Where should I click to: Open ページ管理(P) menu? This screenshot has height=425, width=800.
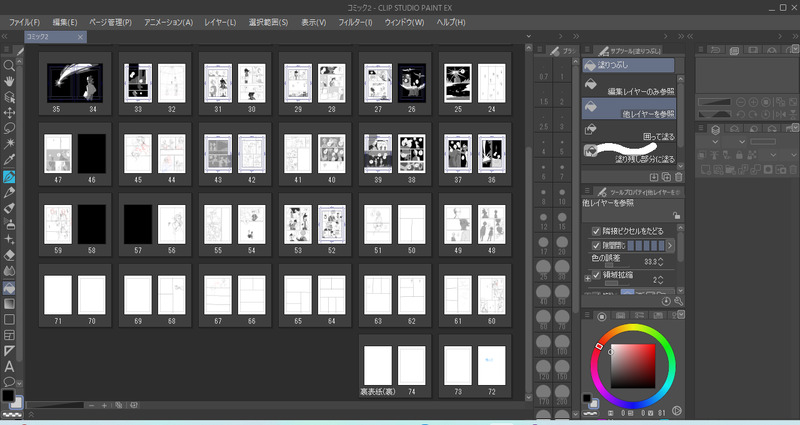point(110,22)
